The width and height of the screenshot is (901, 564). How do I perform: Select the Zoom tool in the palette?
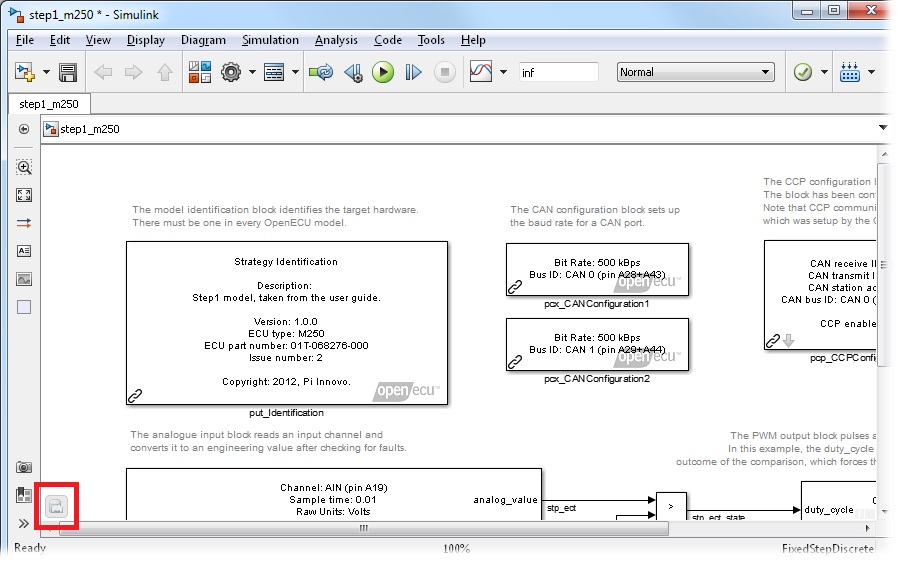pyautogui.click(x=24, y=167)
